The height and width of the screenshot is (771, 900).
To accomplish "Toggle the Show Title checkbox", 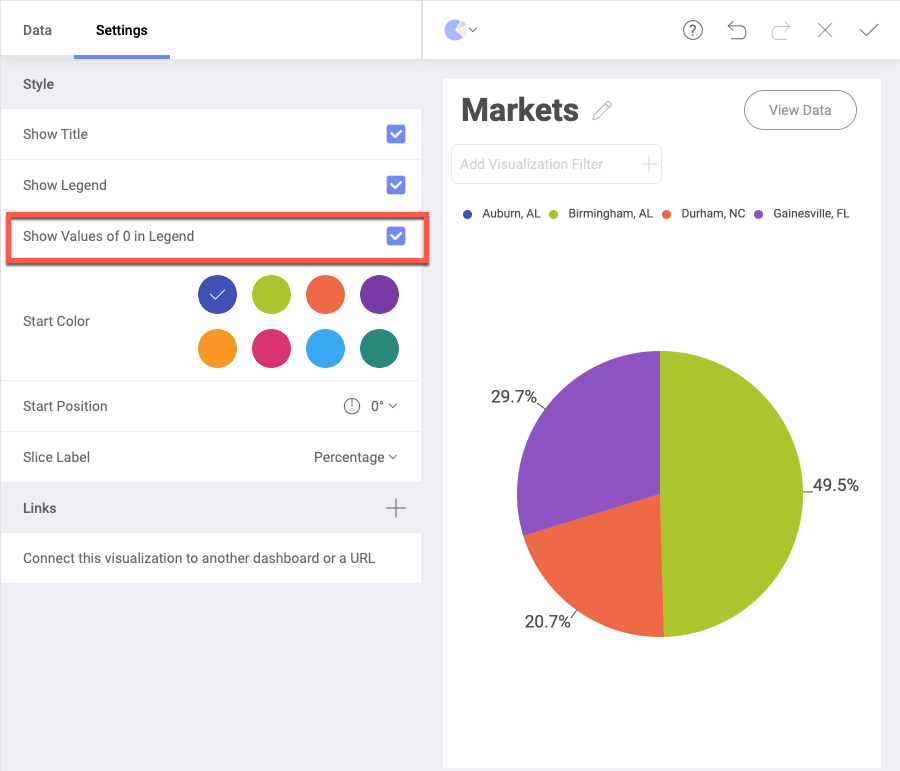I will (x=396, y=134).
